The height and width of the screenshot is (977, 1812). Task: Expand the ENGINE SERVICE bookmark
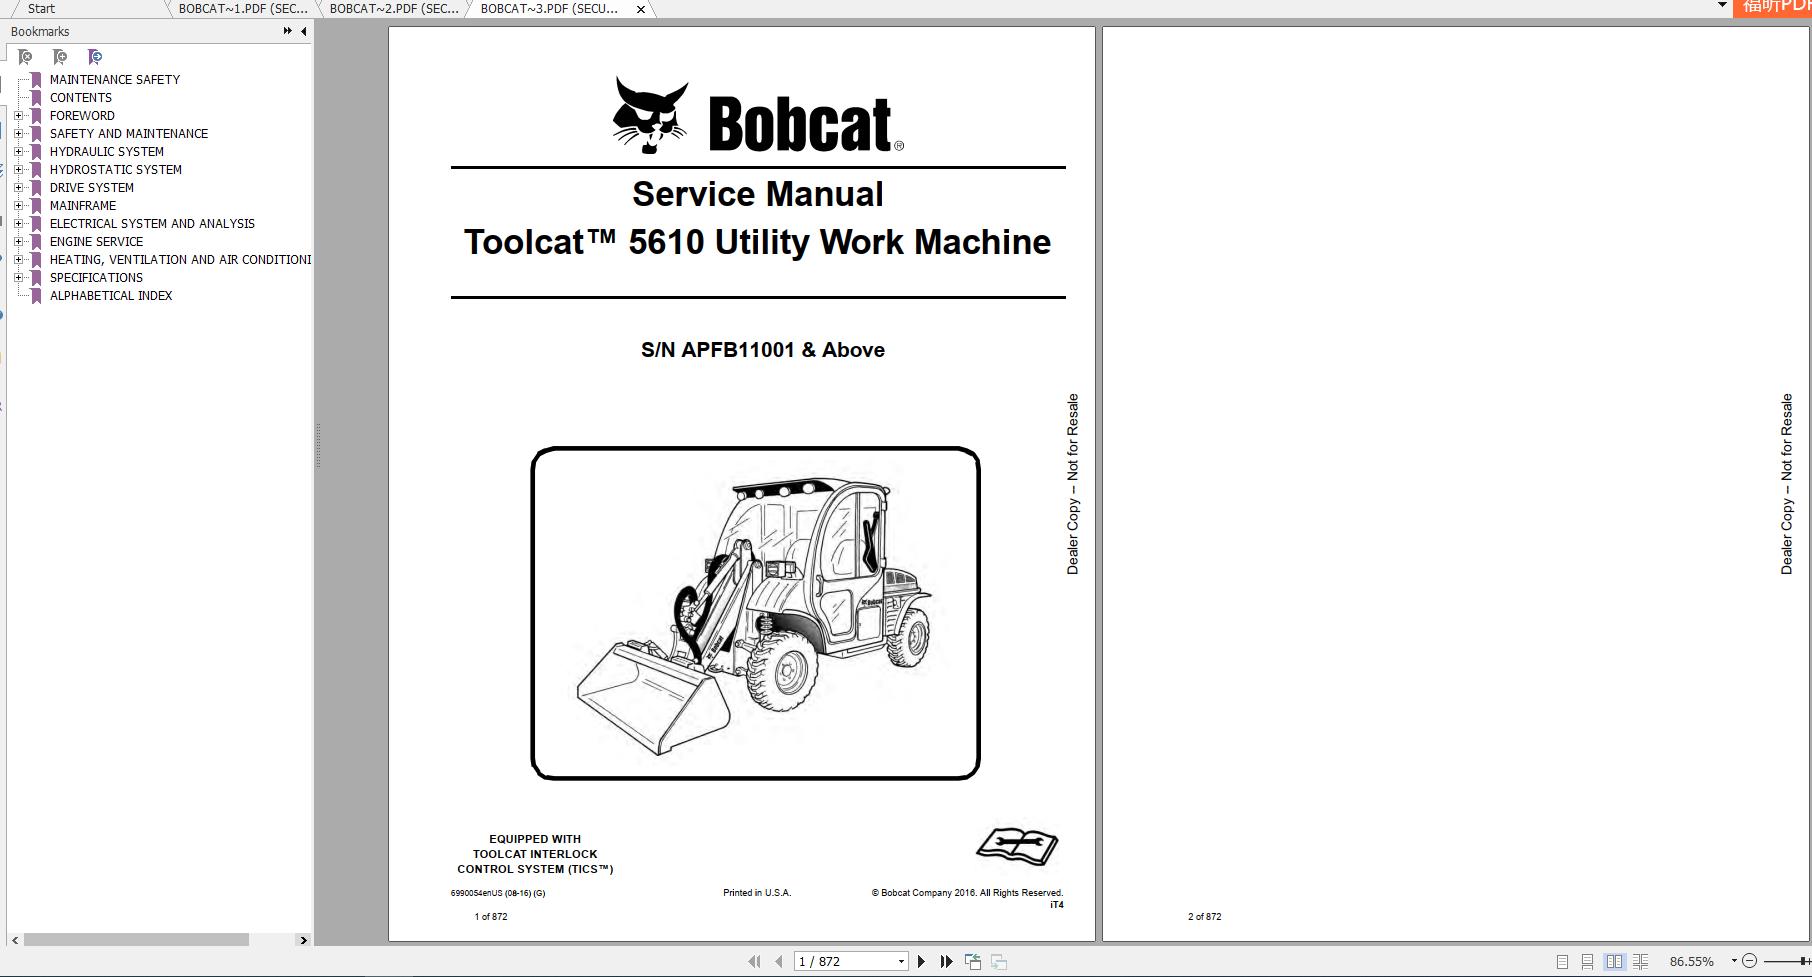point(18,241)
